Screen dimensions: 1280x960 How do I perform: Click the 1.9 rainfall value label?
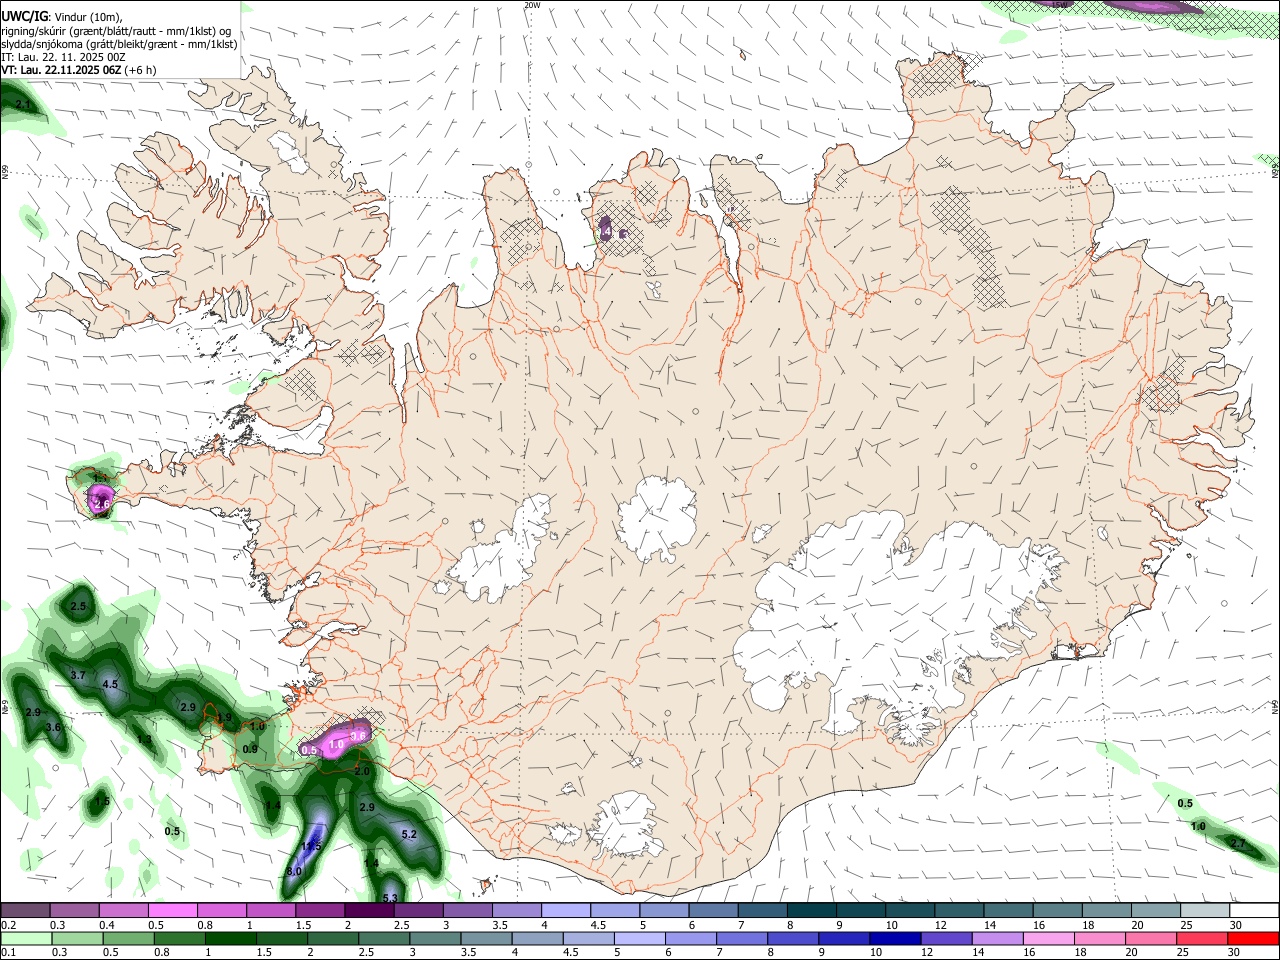tap(225, 718)
